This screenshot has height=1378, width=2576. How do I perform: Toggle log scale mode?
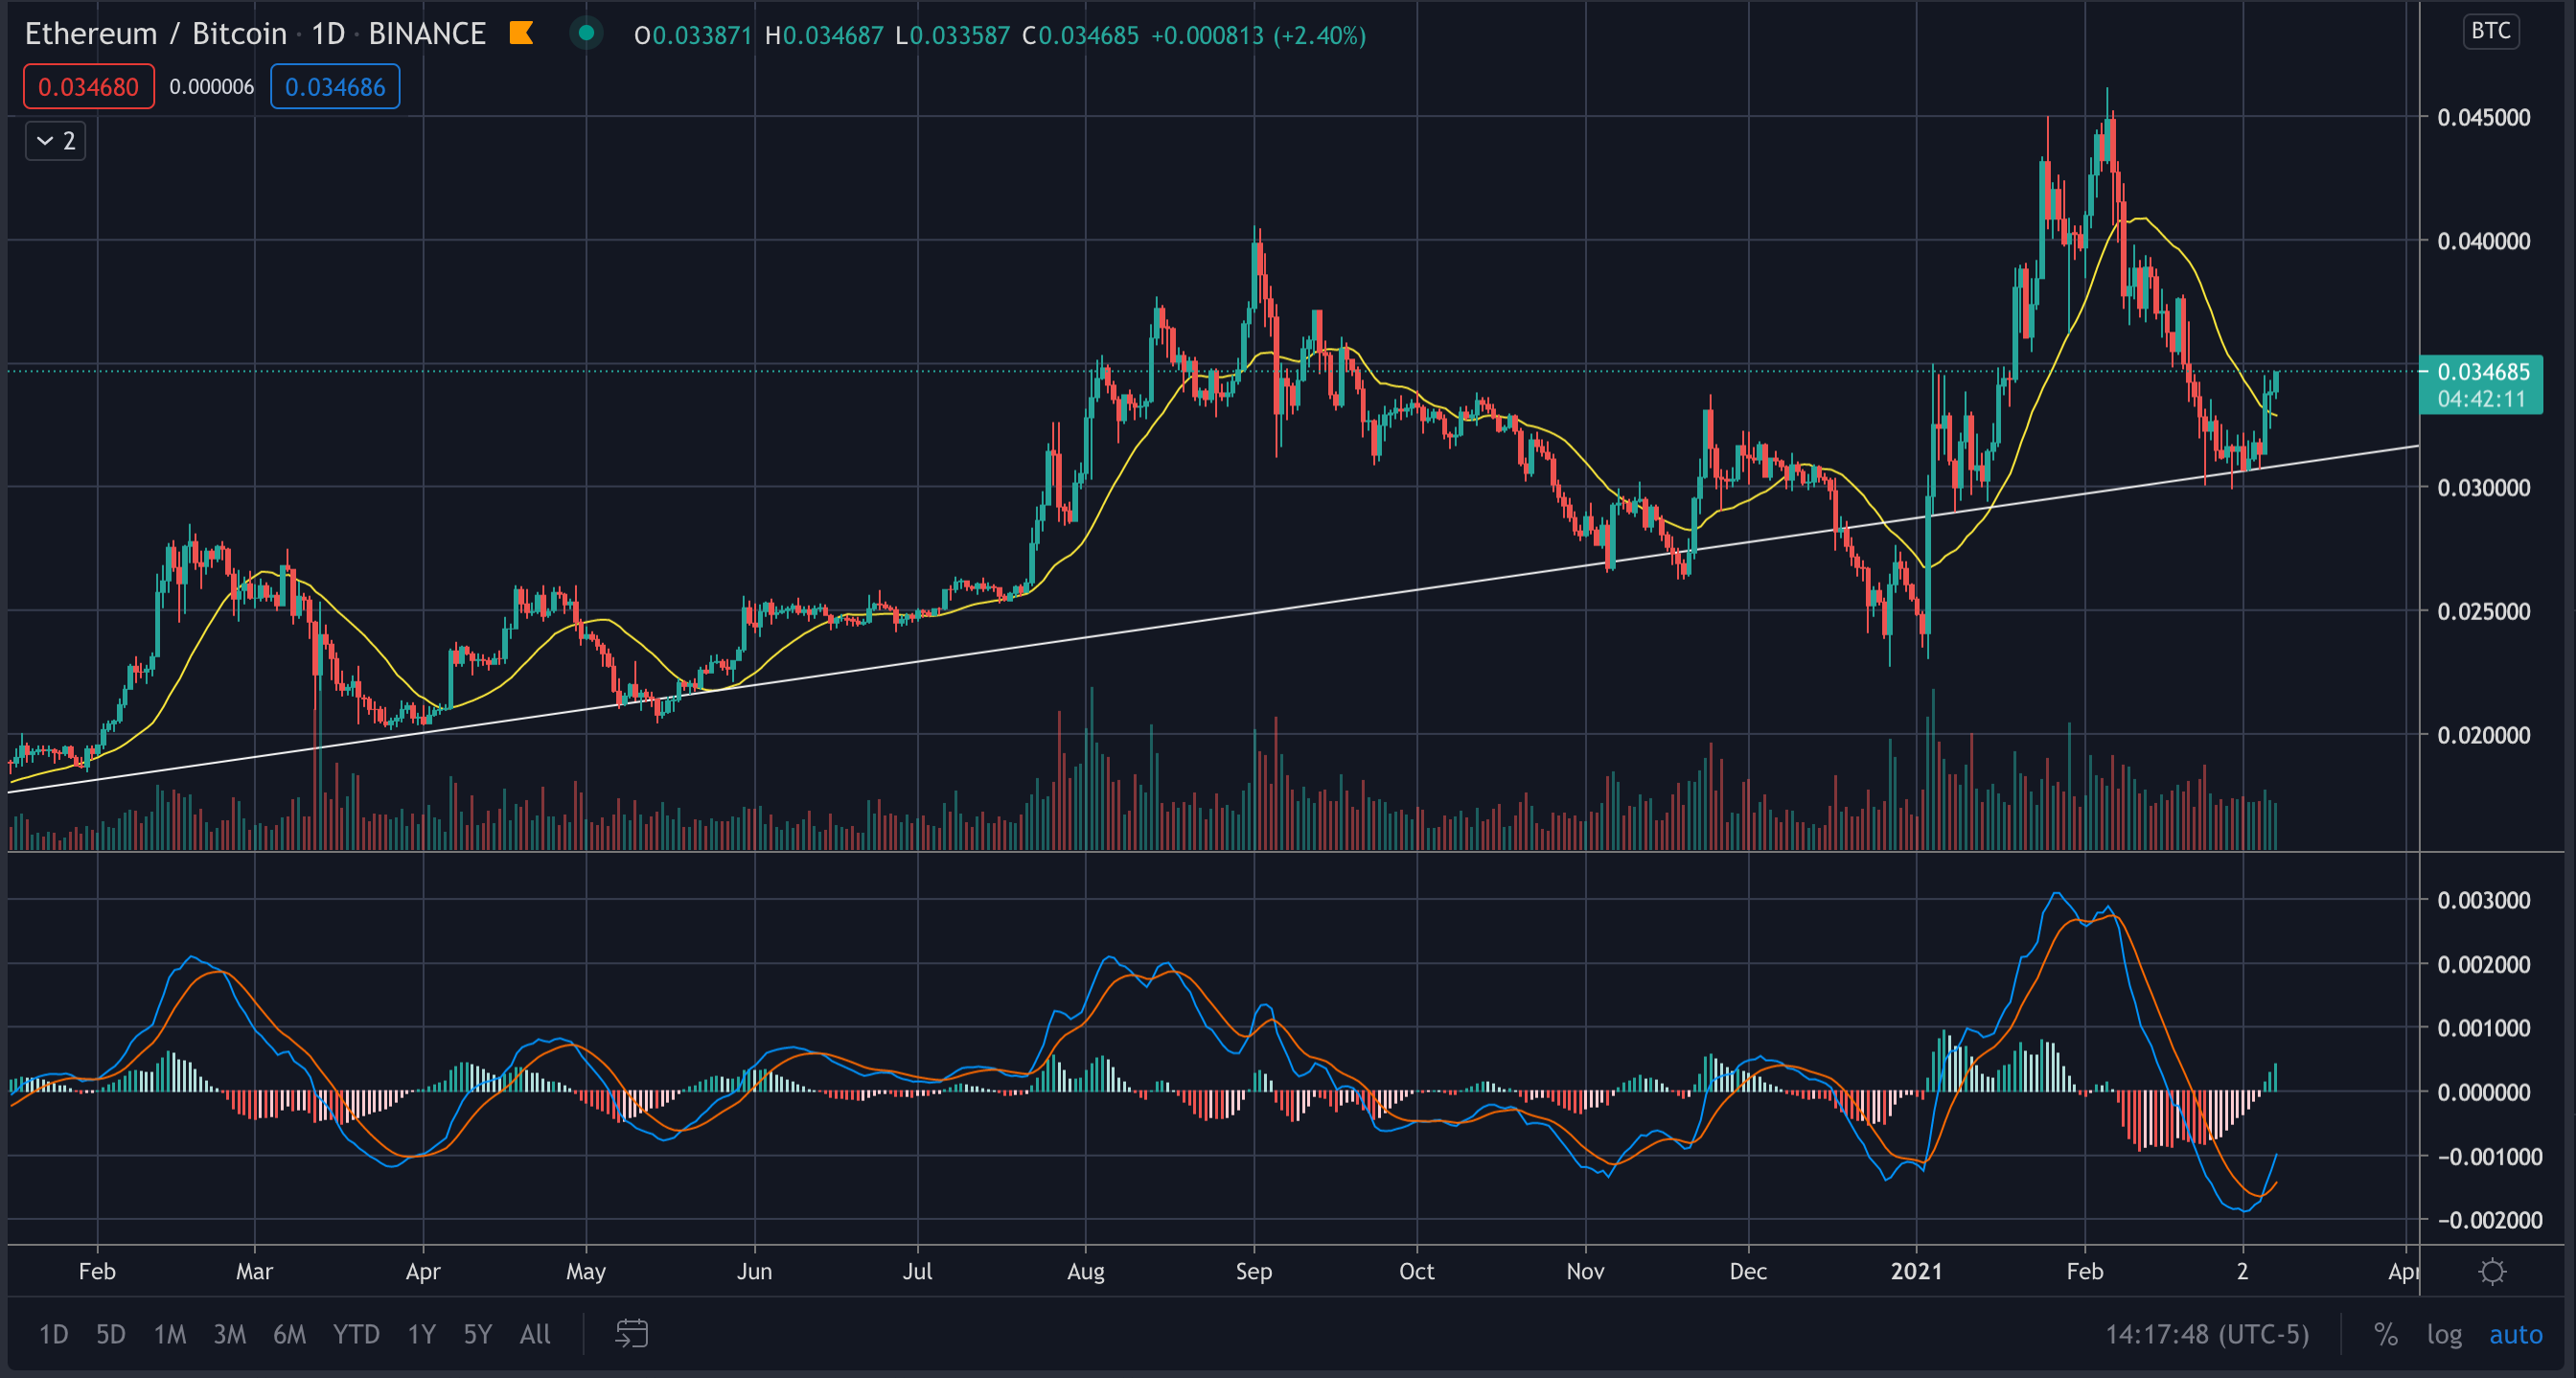click(2444, 1334)
